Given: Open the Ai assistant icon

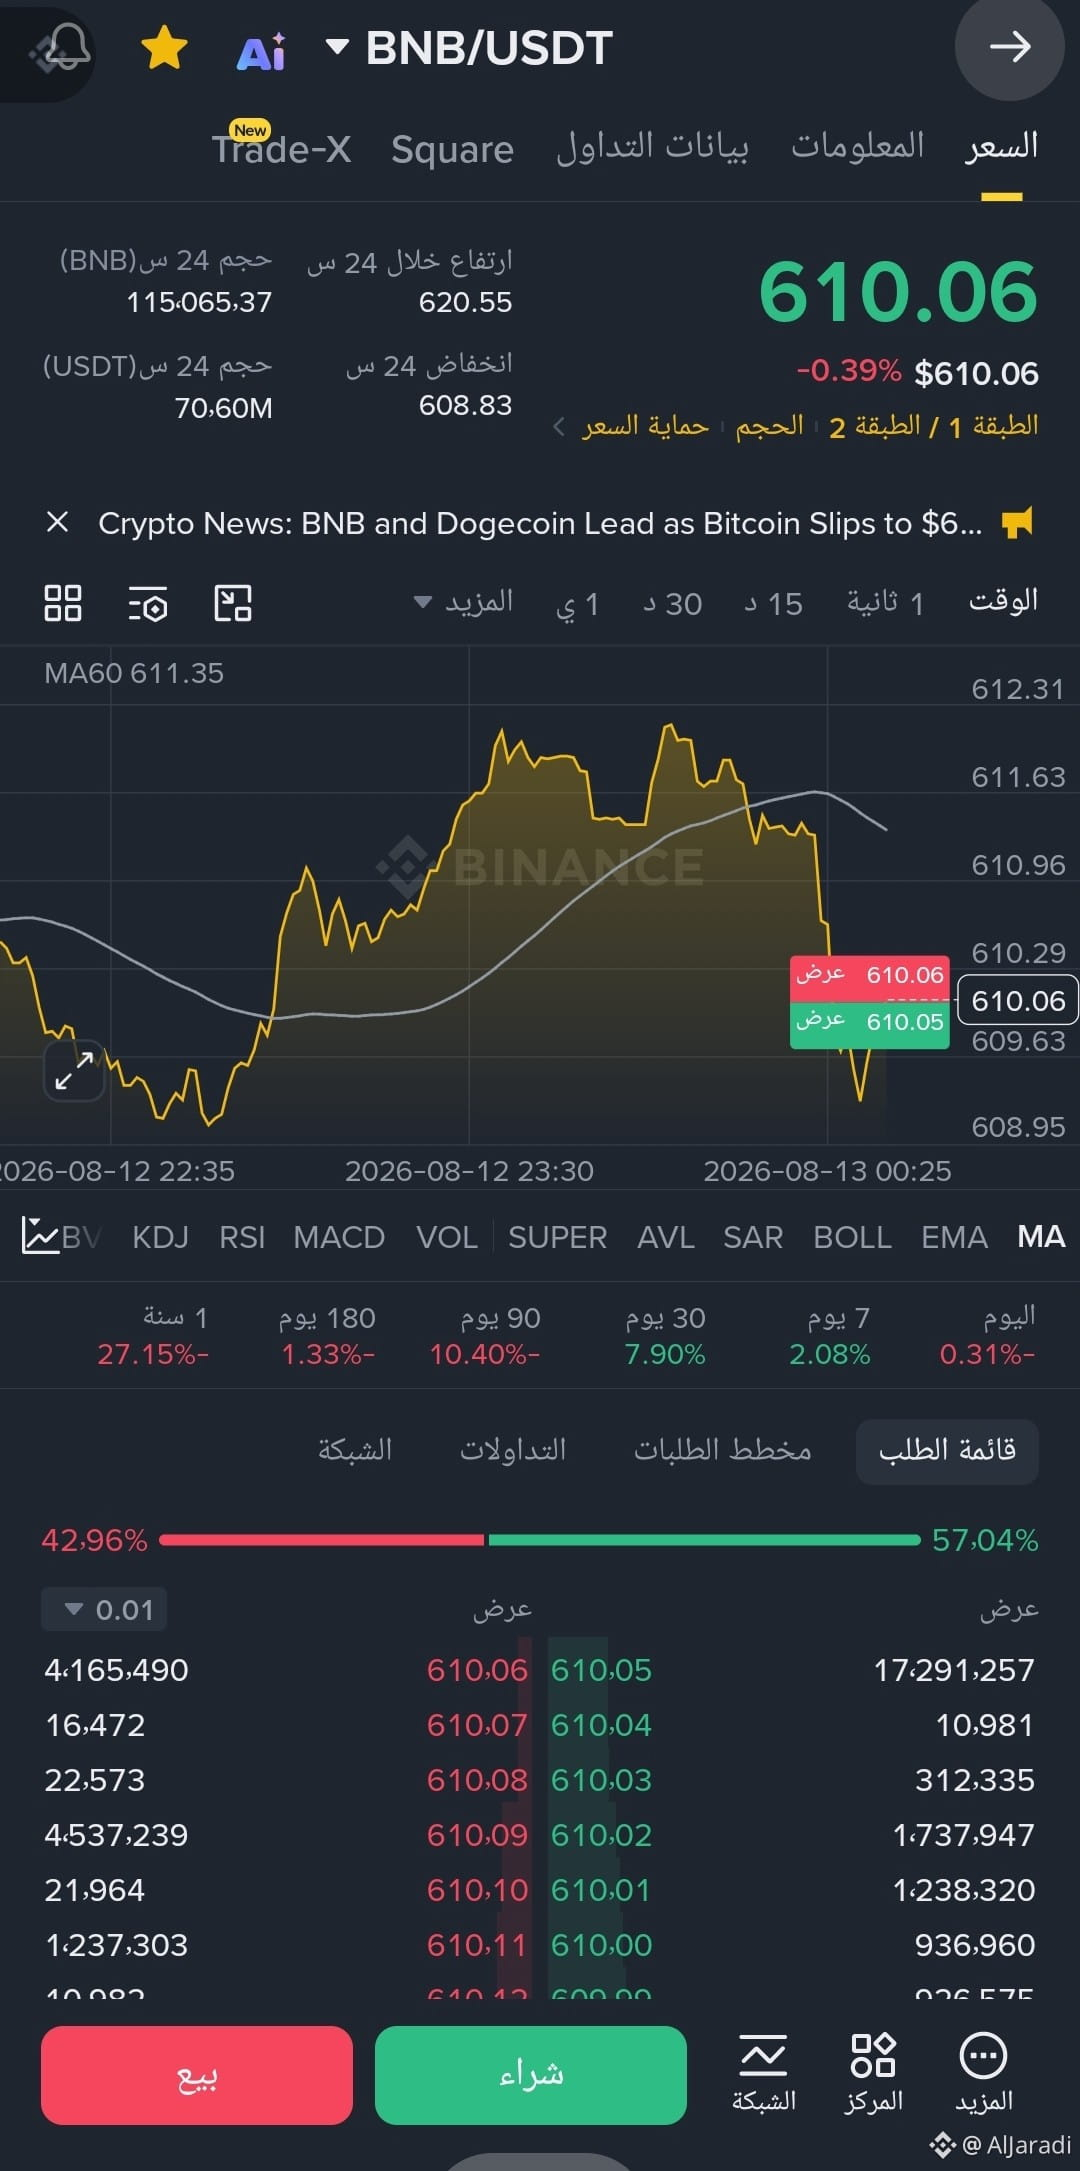Looking at the screenshot, I should pyautogui.click(x=260, y=50).
